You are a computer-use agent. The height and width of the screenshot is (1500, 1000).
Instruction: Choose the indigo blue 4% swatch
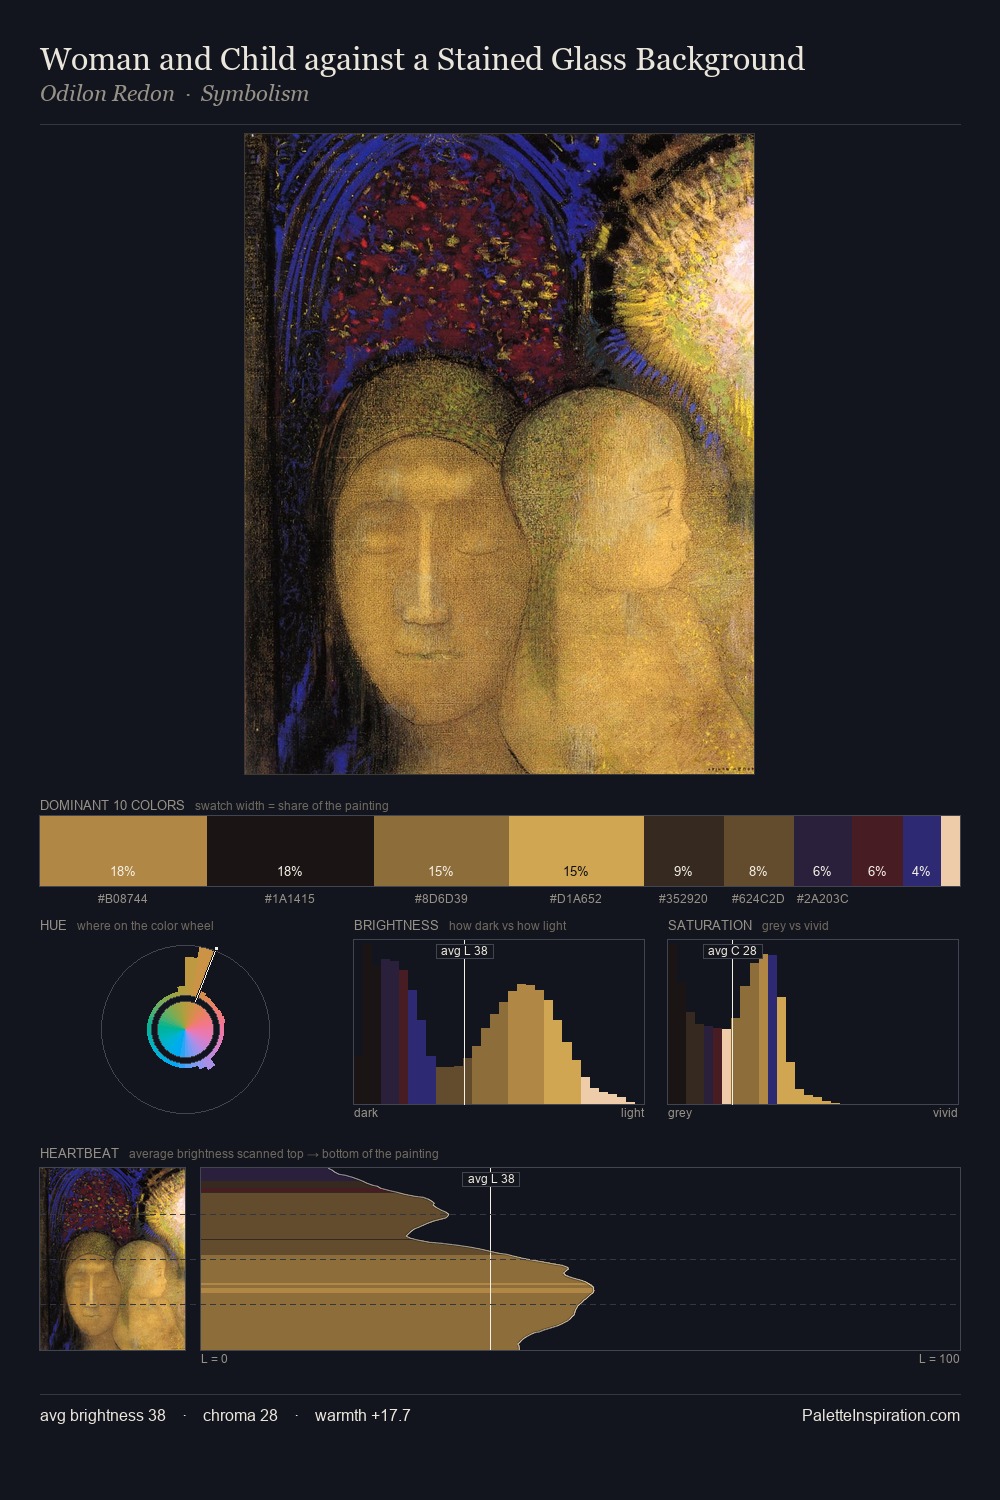pyautogui.click(x=922, y=851)
